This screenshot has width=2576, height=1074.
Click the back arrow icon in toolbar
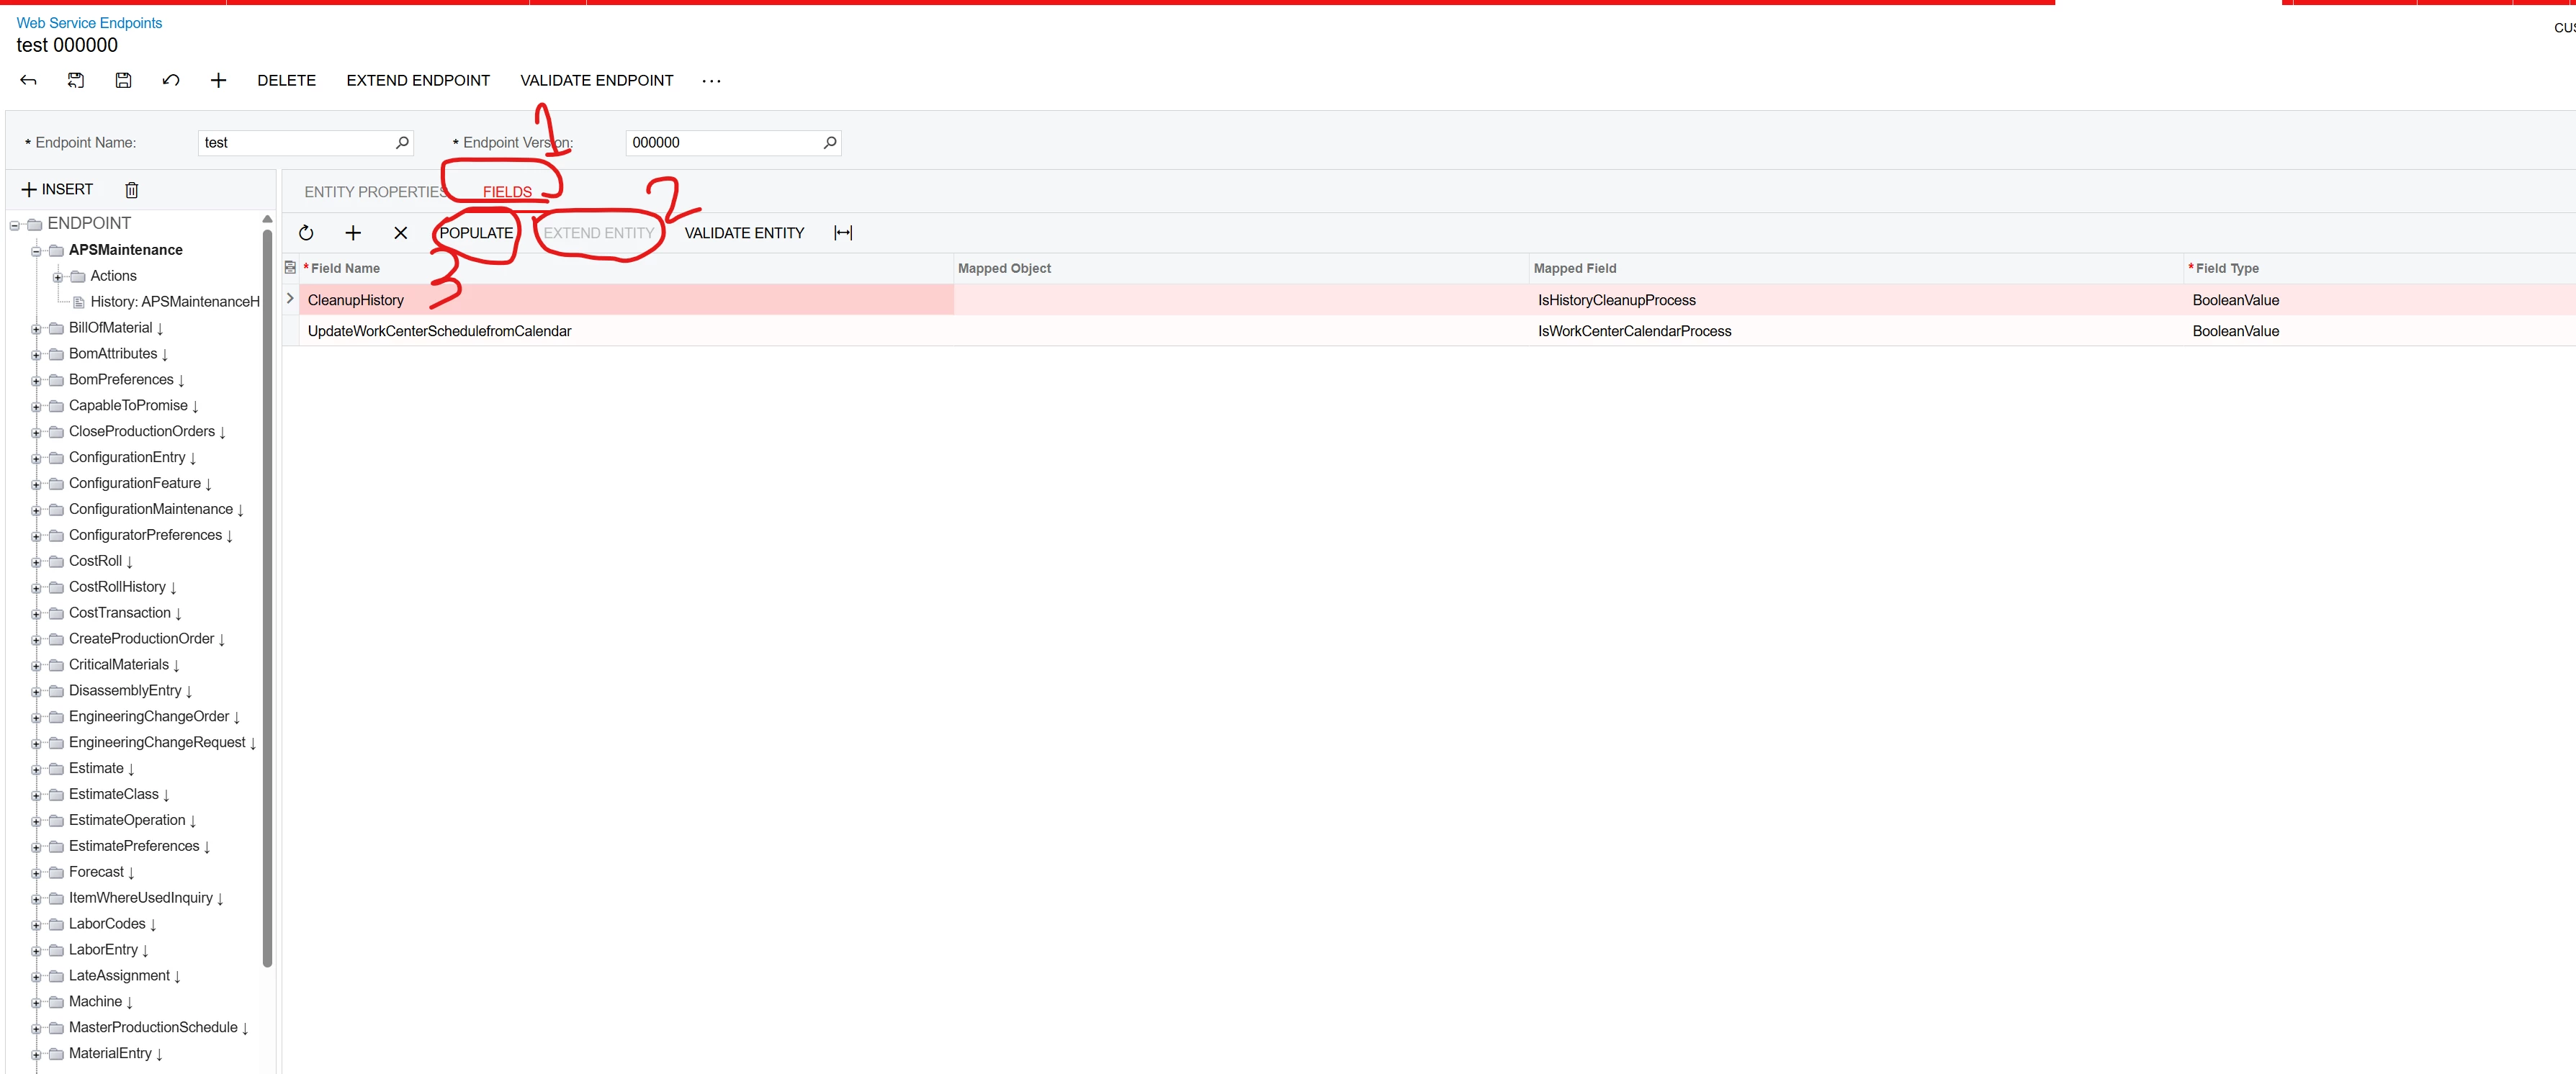click(28, 80)
